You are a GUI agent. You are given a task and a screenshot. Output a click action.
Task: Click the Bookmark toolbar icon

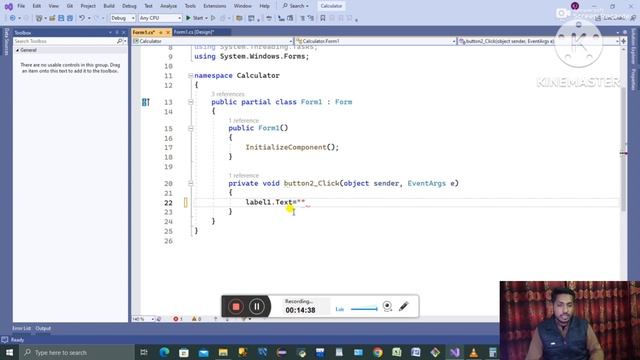pyautogui.click(x=322, y=18)
